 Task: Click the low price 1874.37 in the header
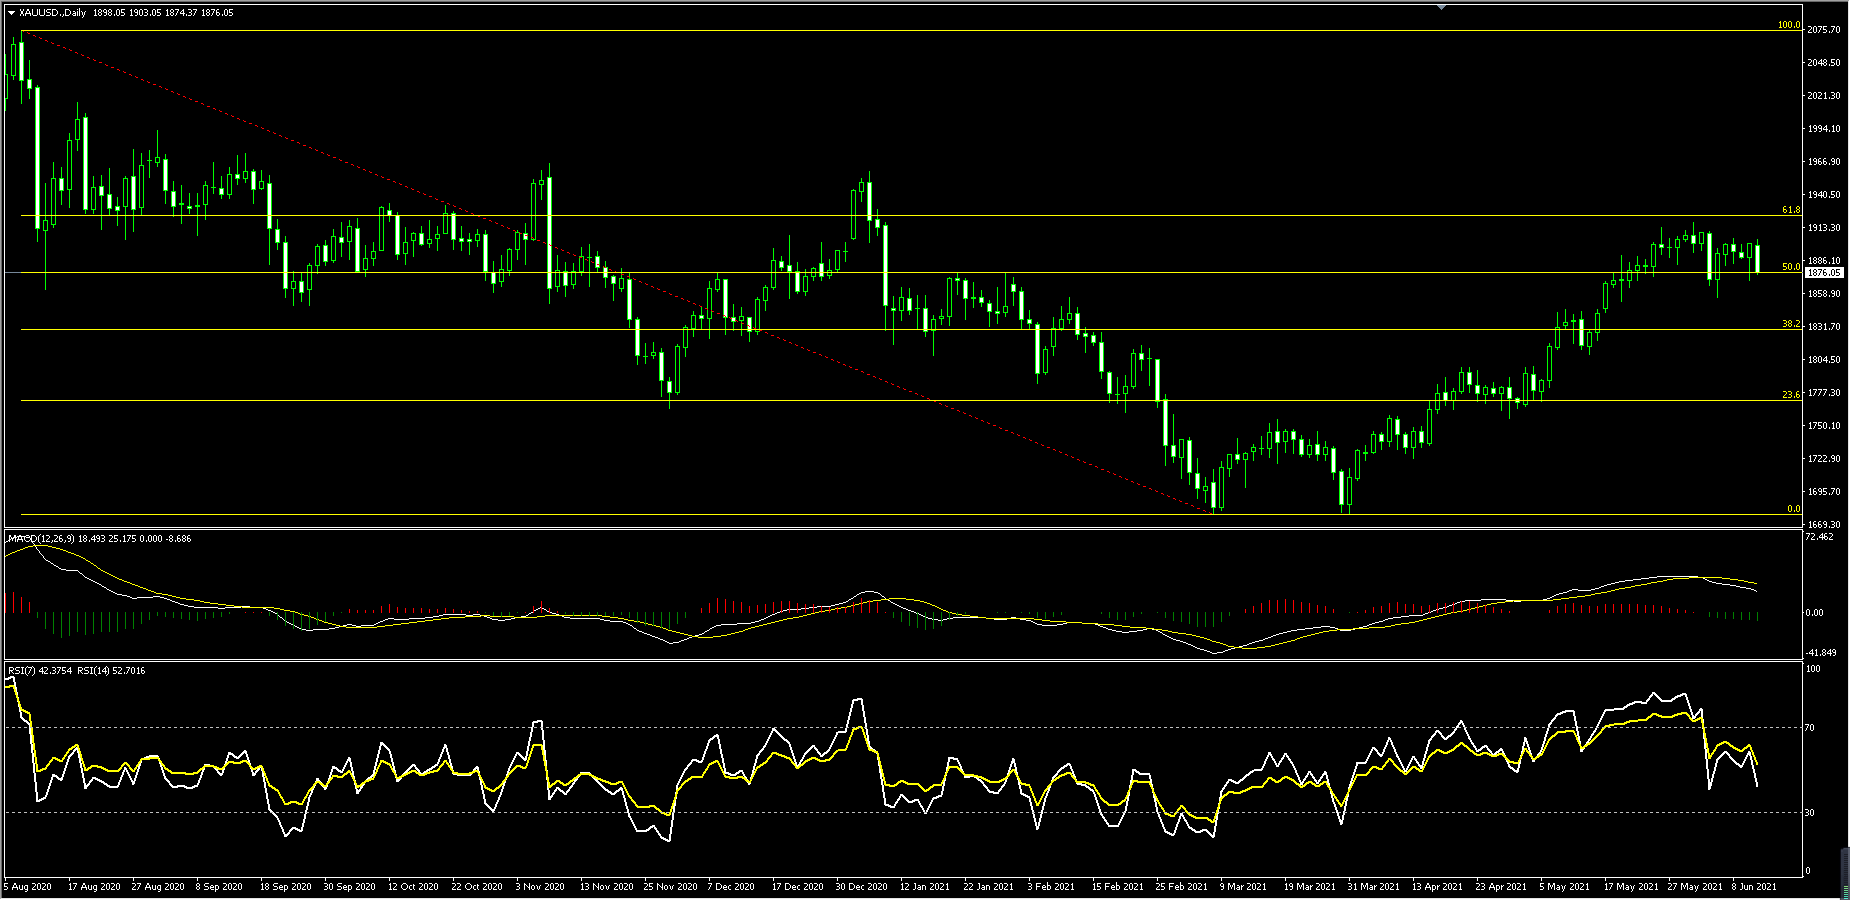tap(179, 13)
